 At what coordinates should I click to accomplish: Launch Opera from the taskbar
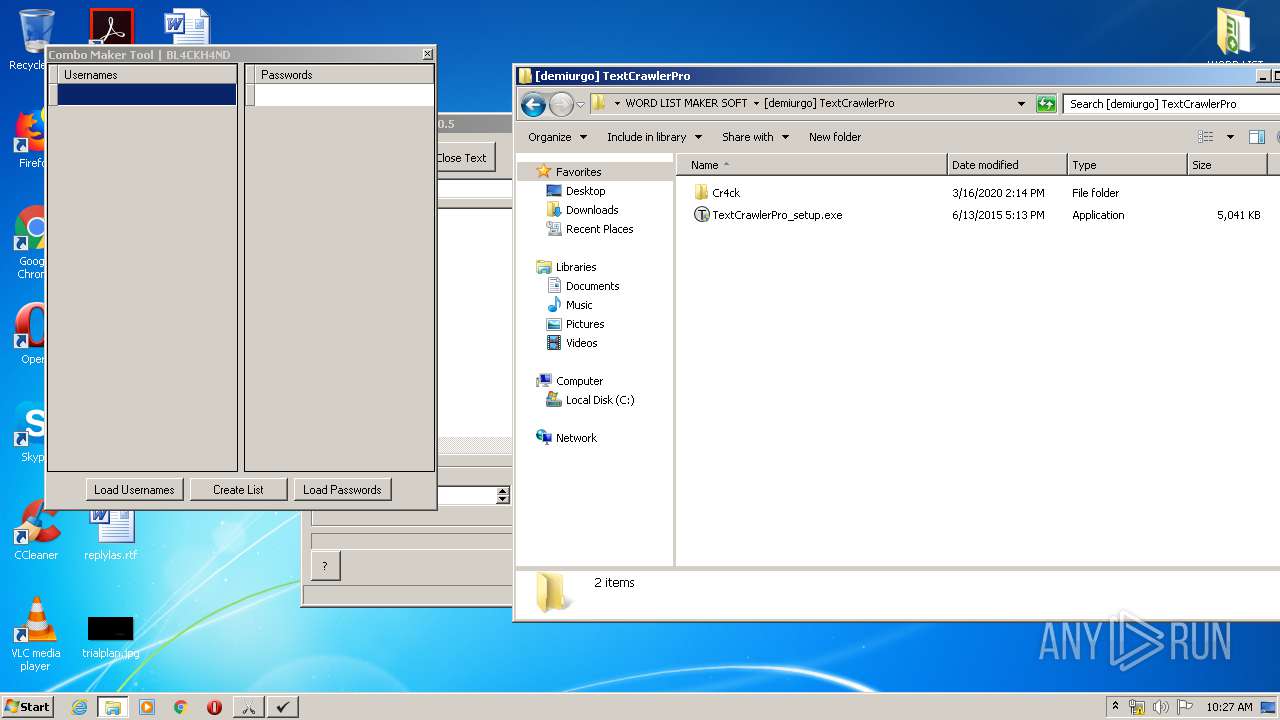coord(214,707)
